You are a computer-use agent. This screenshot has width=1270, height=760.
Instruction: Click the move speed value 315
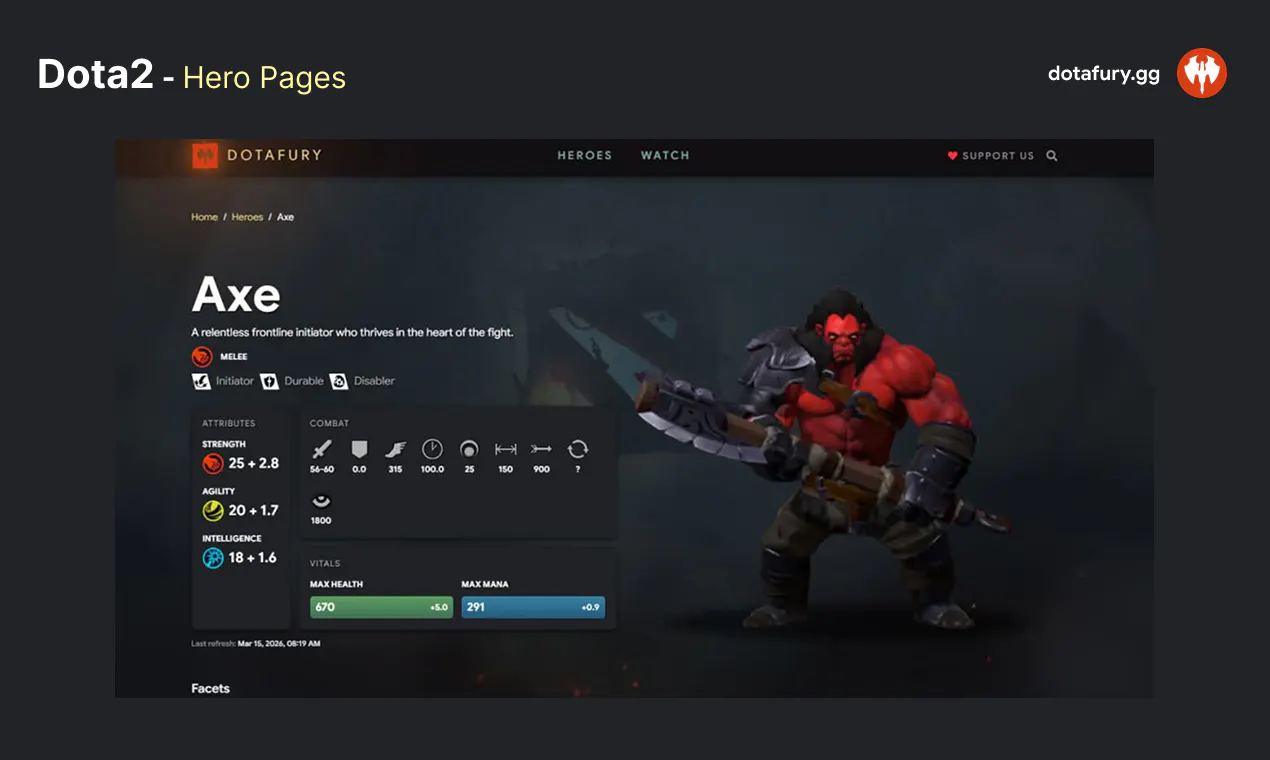coord(395,469)
